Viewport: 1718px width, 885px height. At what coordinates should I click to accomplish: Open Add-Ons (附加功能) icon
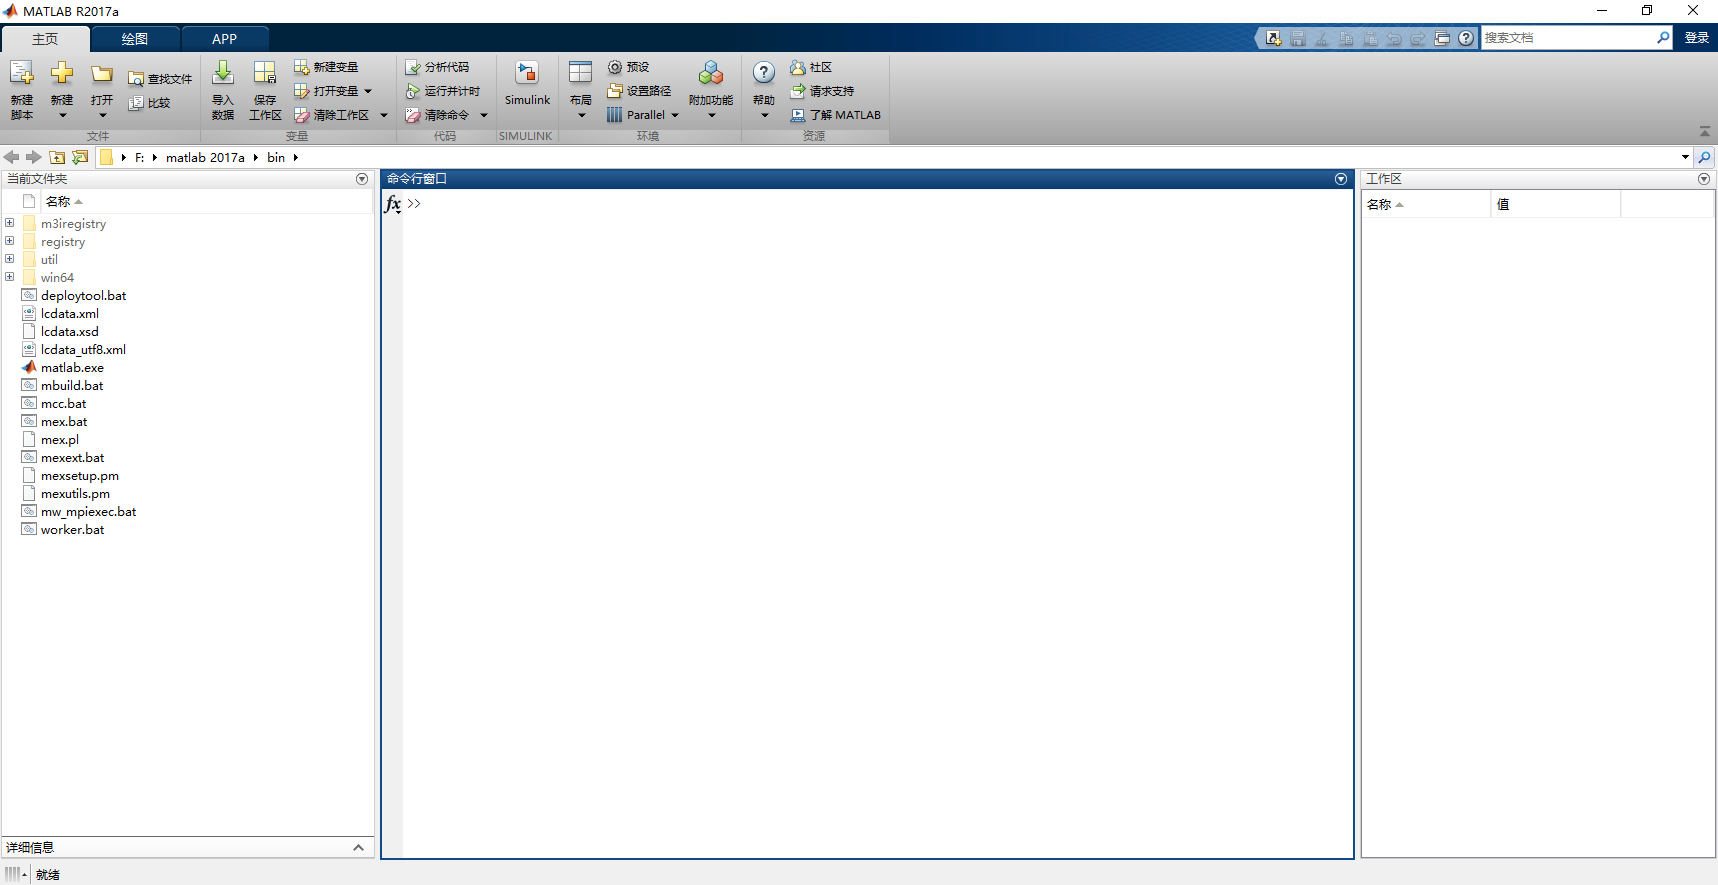pyautogui.click(x=710, y=74)
